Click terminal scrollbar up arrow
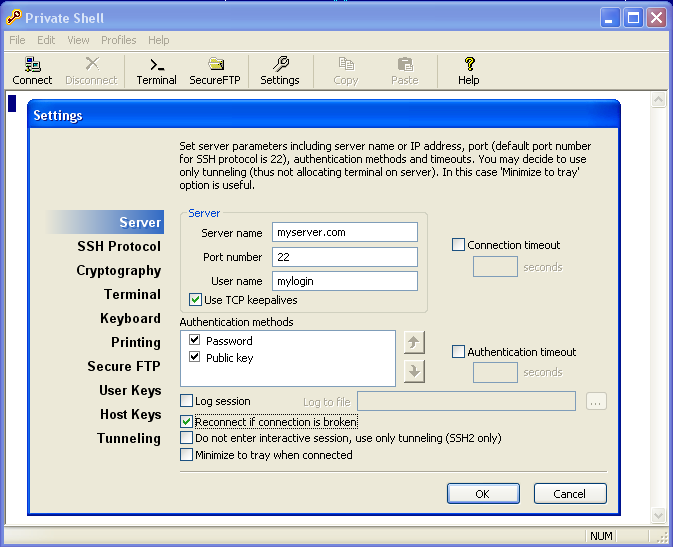Viewport: 673px width, 547px height. click(658, 100)
